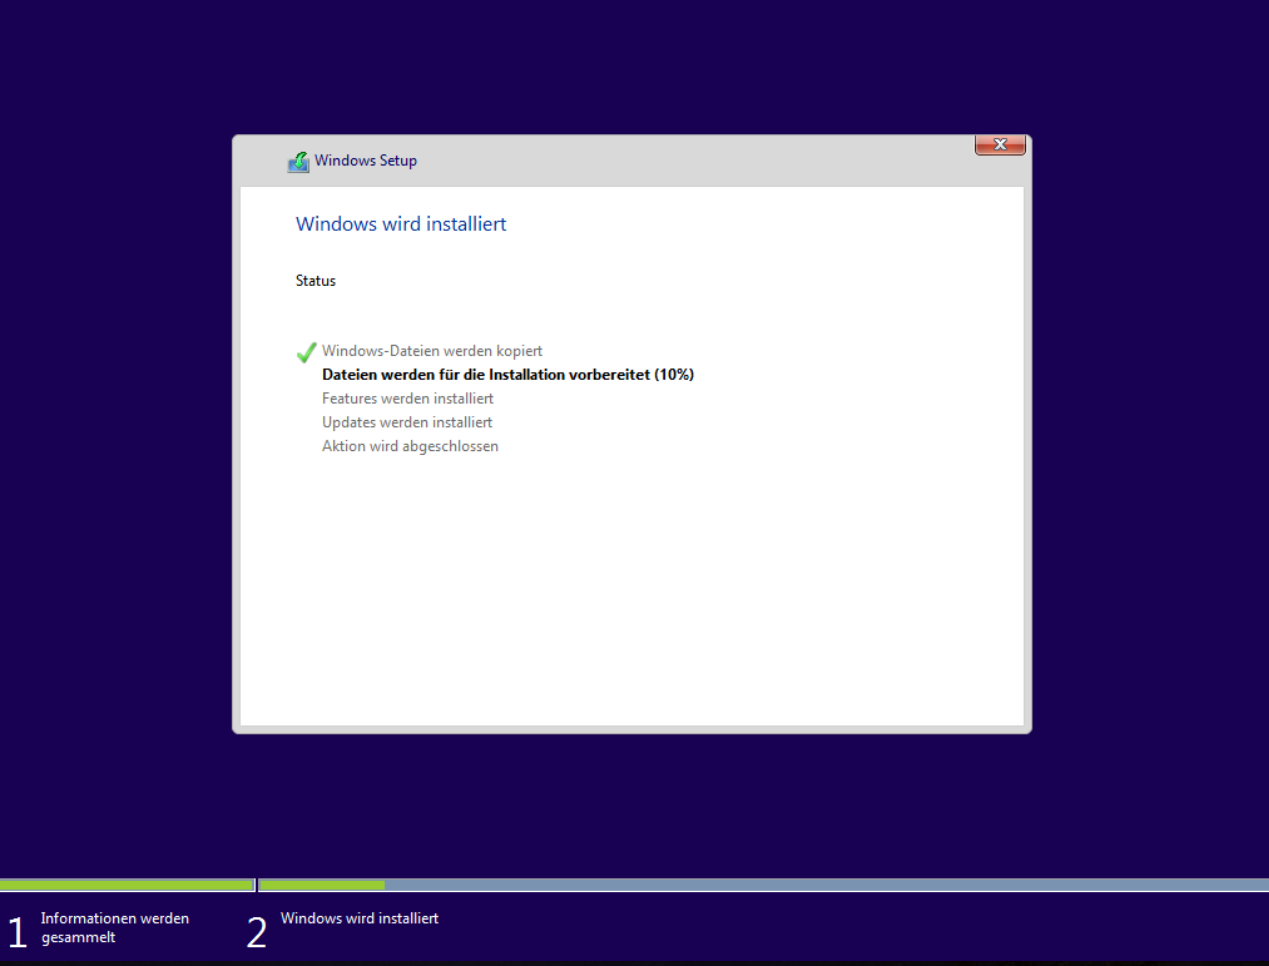Click the green checkmark beside Windows-Dateien werden kopiert

coord(307,352)
